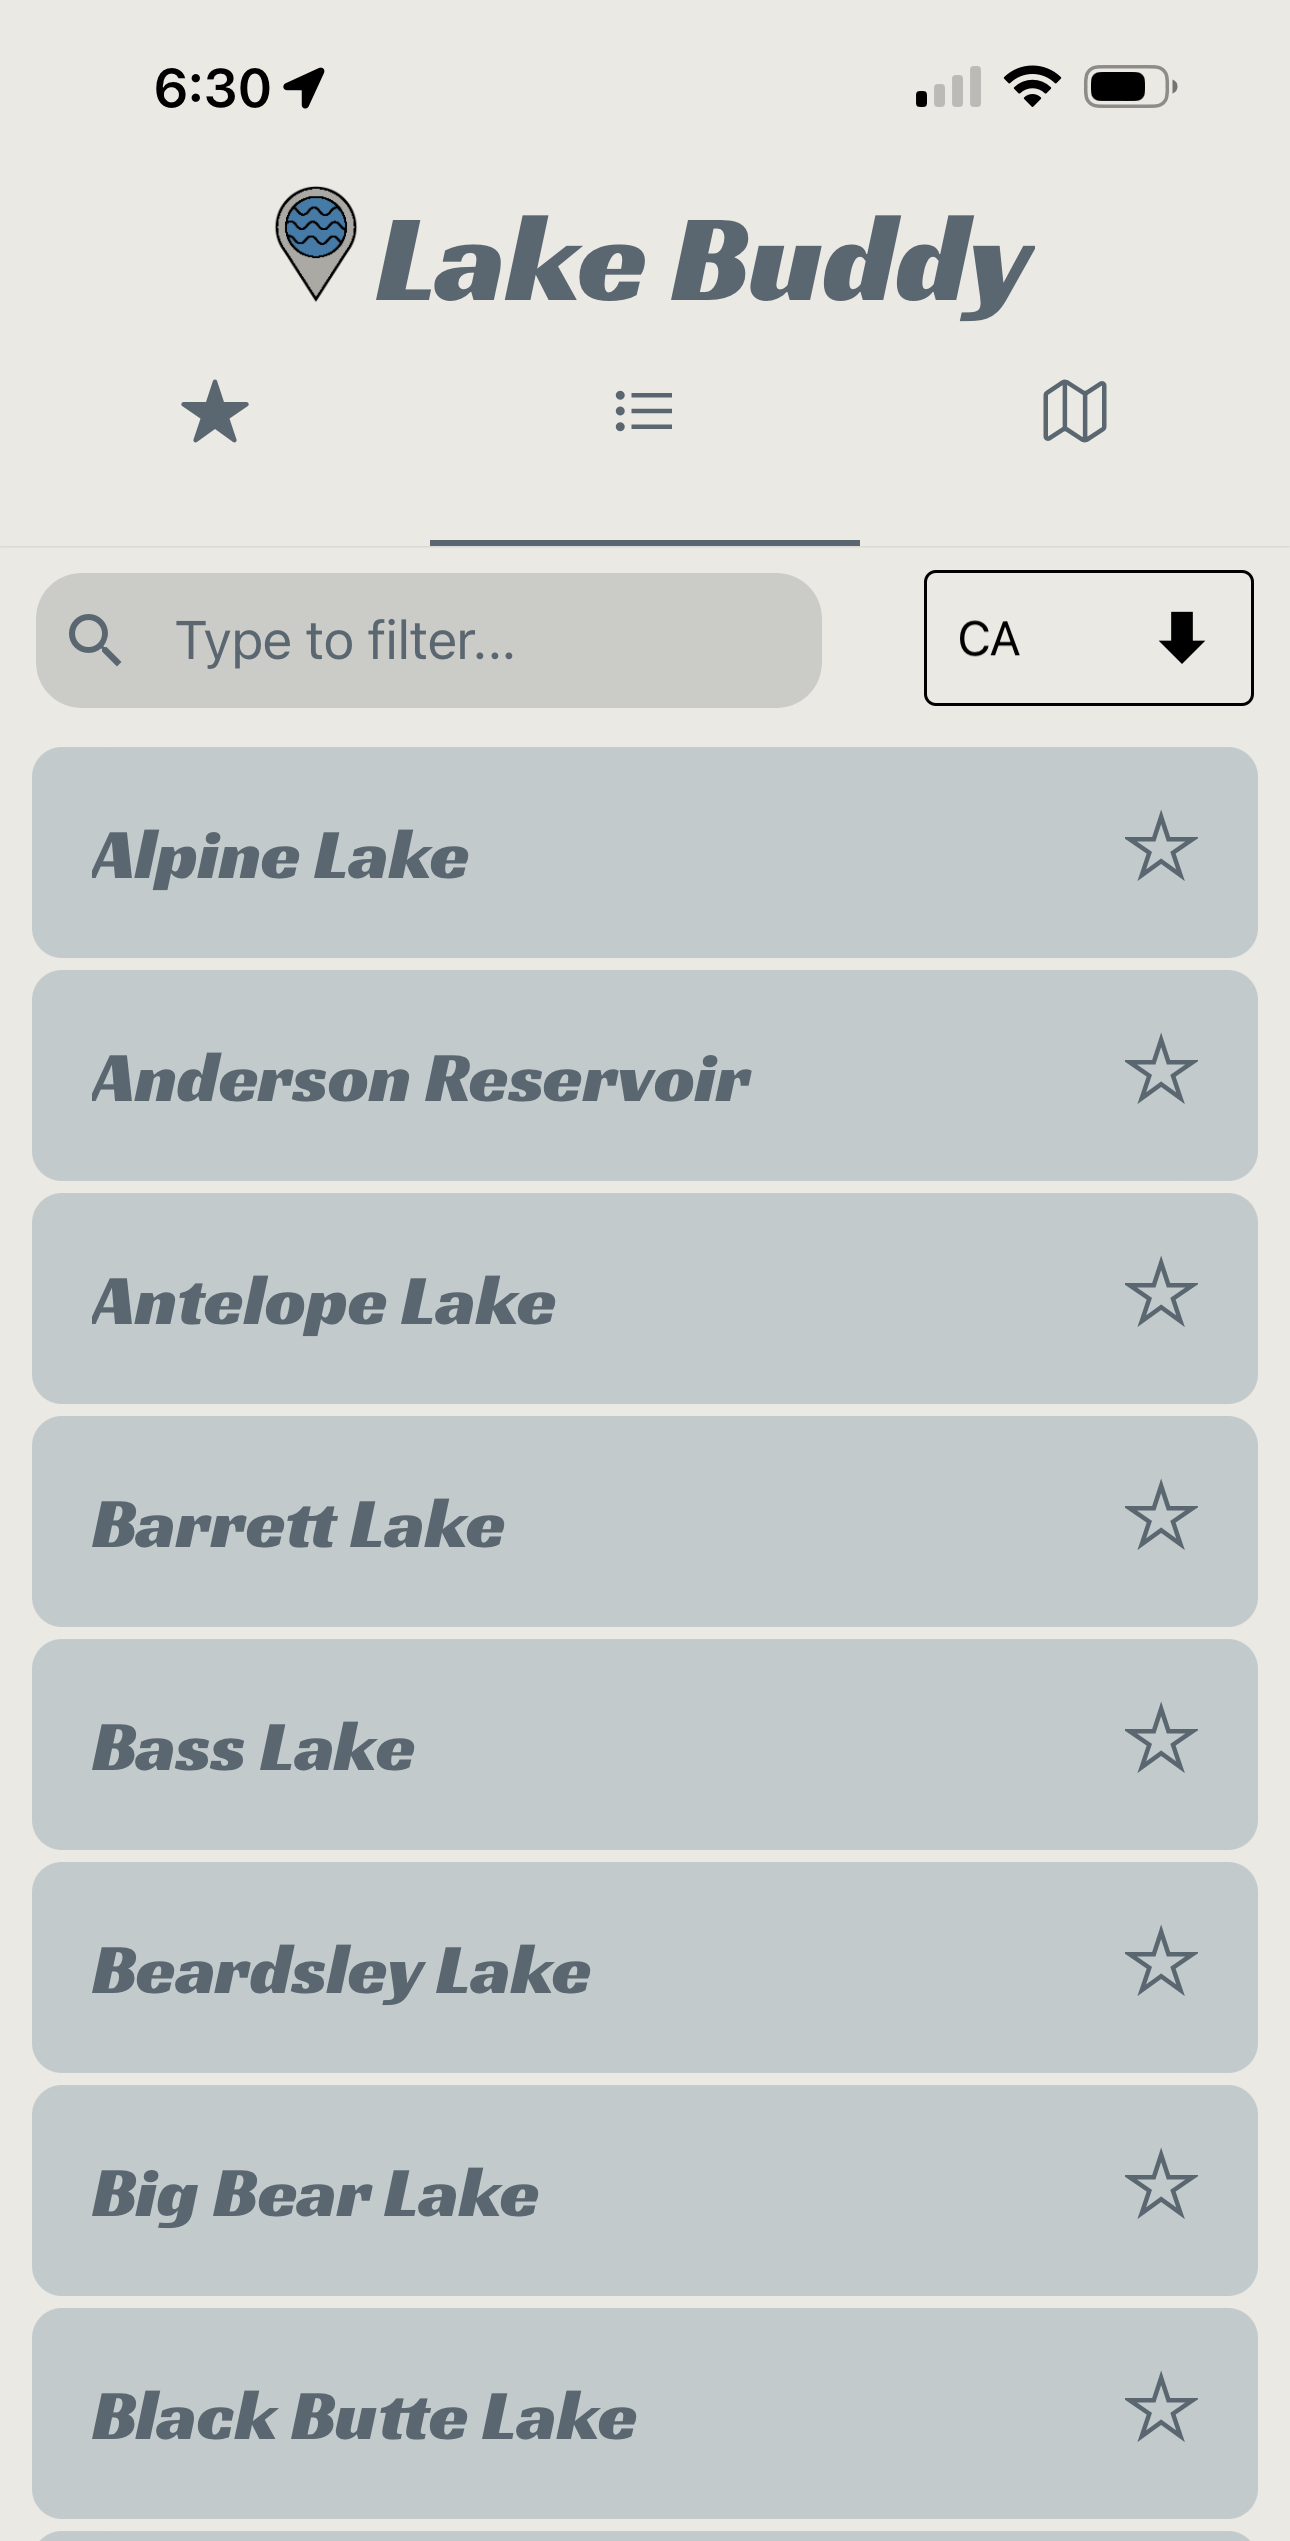Tap the Lake Buddy pin logo
Viewport: 1290px width, 2541px height.
(x=316, y=243)
